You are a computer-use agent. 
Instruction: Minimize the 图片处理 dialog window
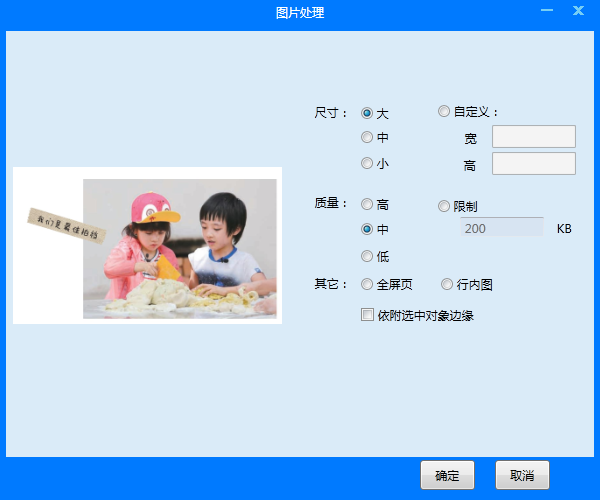point(547,11)
